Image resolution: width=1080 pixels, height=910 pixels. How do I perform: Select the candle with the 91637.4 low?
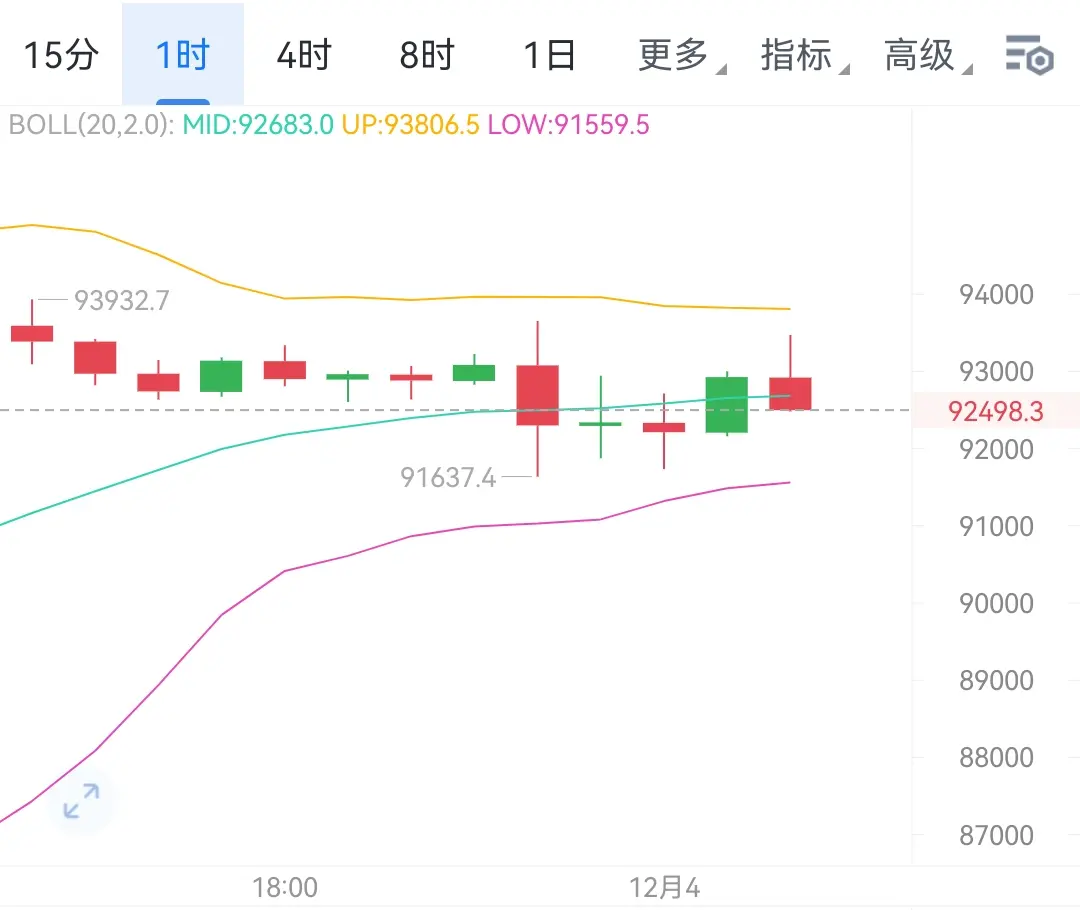click(x=537, y=395)
